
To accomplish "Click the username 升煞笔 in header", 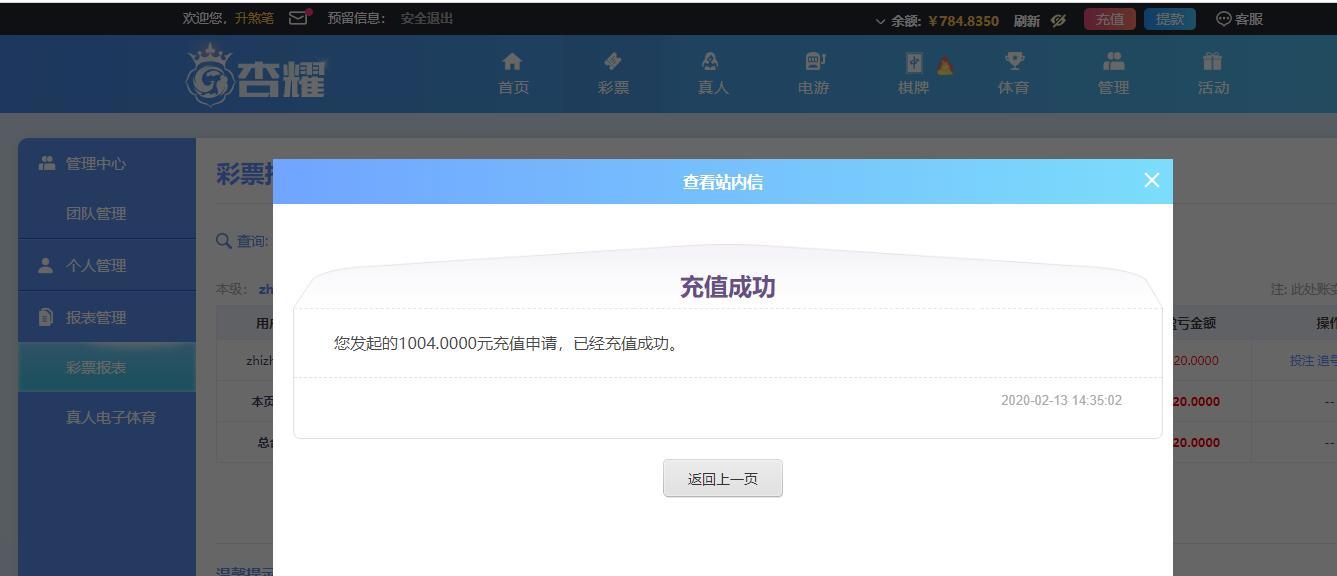I will click(254, 18).
